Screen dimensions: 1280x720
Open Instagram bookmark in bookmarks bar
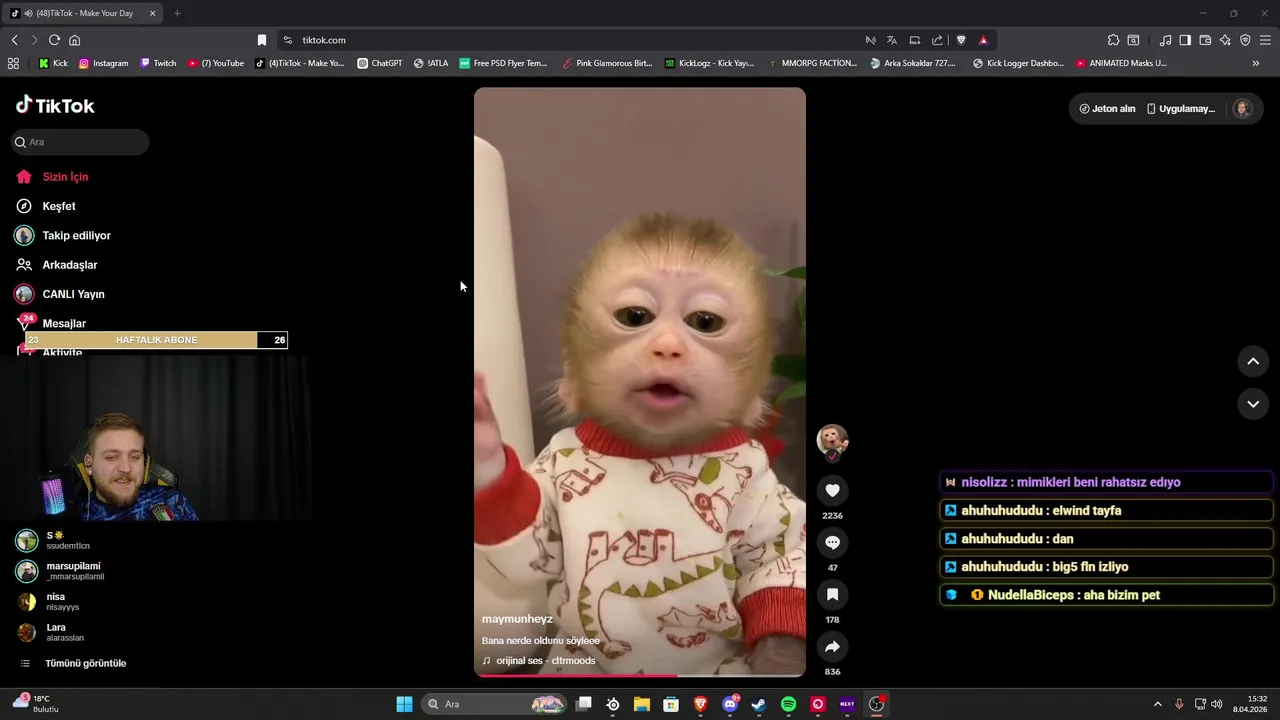point(104,63)
